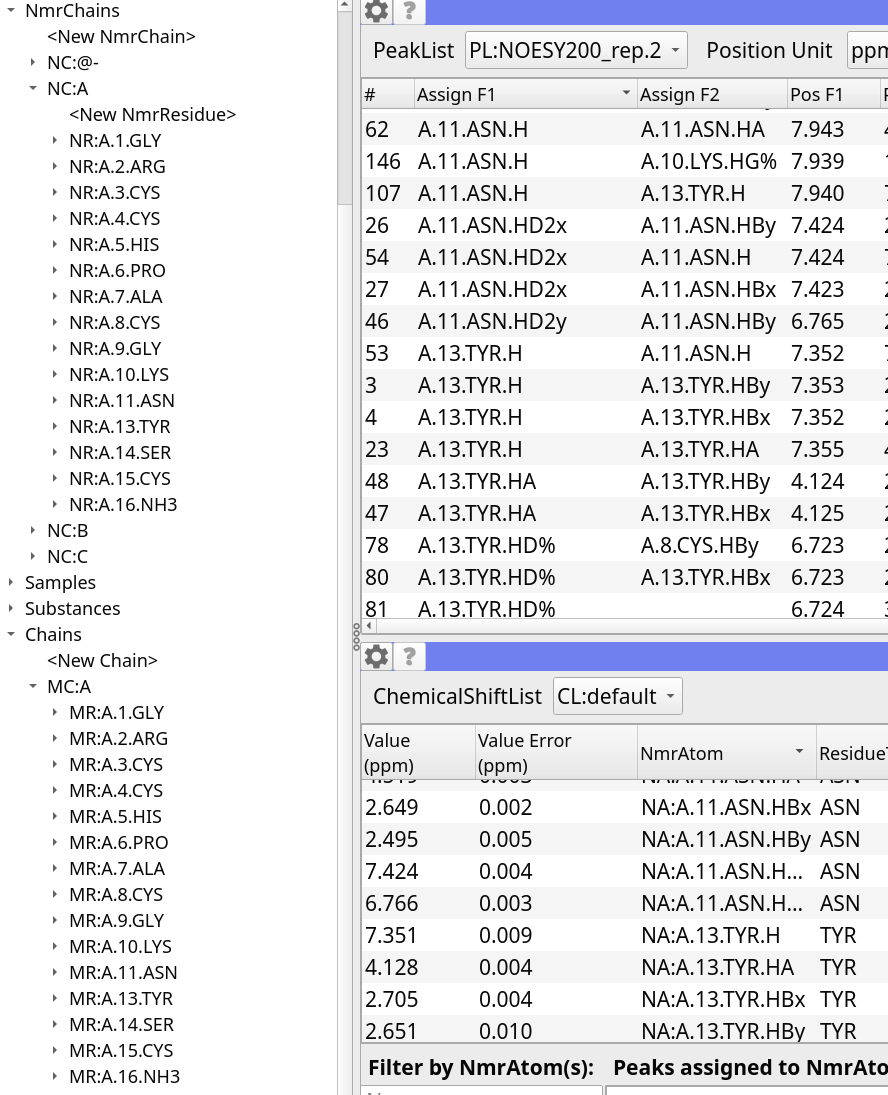Click splitter handle between the two modules
Screen dimensions: 888x1095
pos(356,637)
